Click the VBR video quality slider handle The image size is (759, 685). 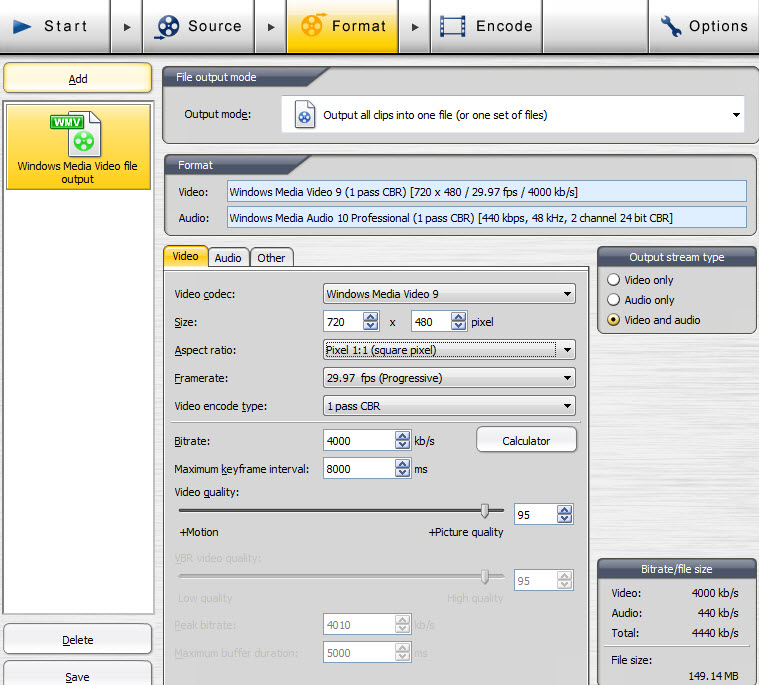click(x=485, y=576)
